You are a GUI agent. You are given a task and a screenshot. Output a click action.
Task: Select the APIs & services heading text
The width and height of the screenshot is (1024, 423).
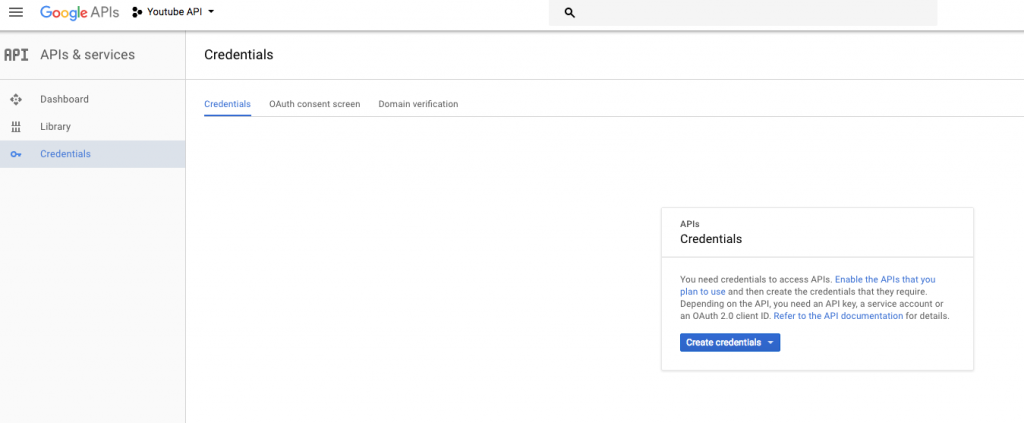[87, 55]
